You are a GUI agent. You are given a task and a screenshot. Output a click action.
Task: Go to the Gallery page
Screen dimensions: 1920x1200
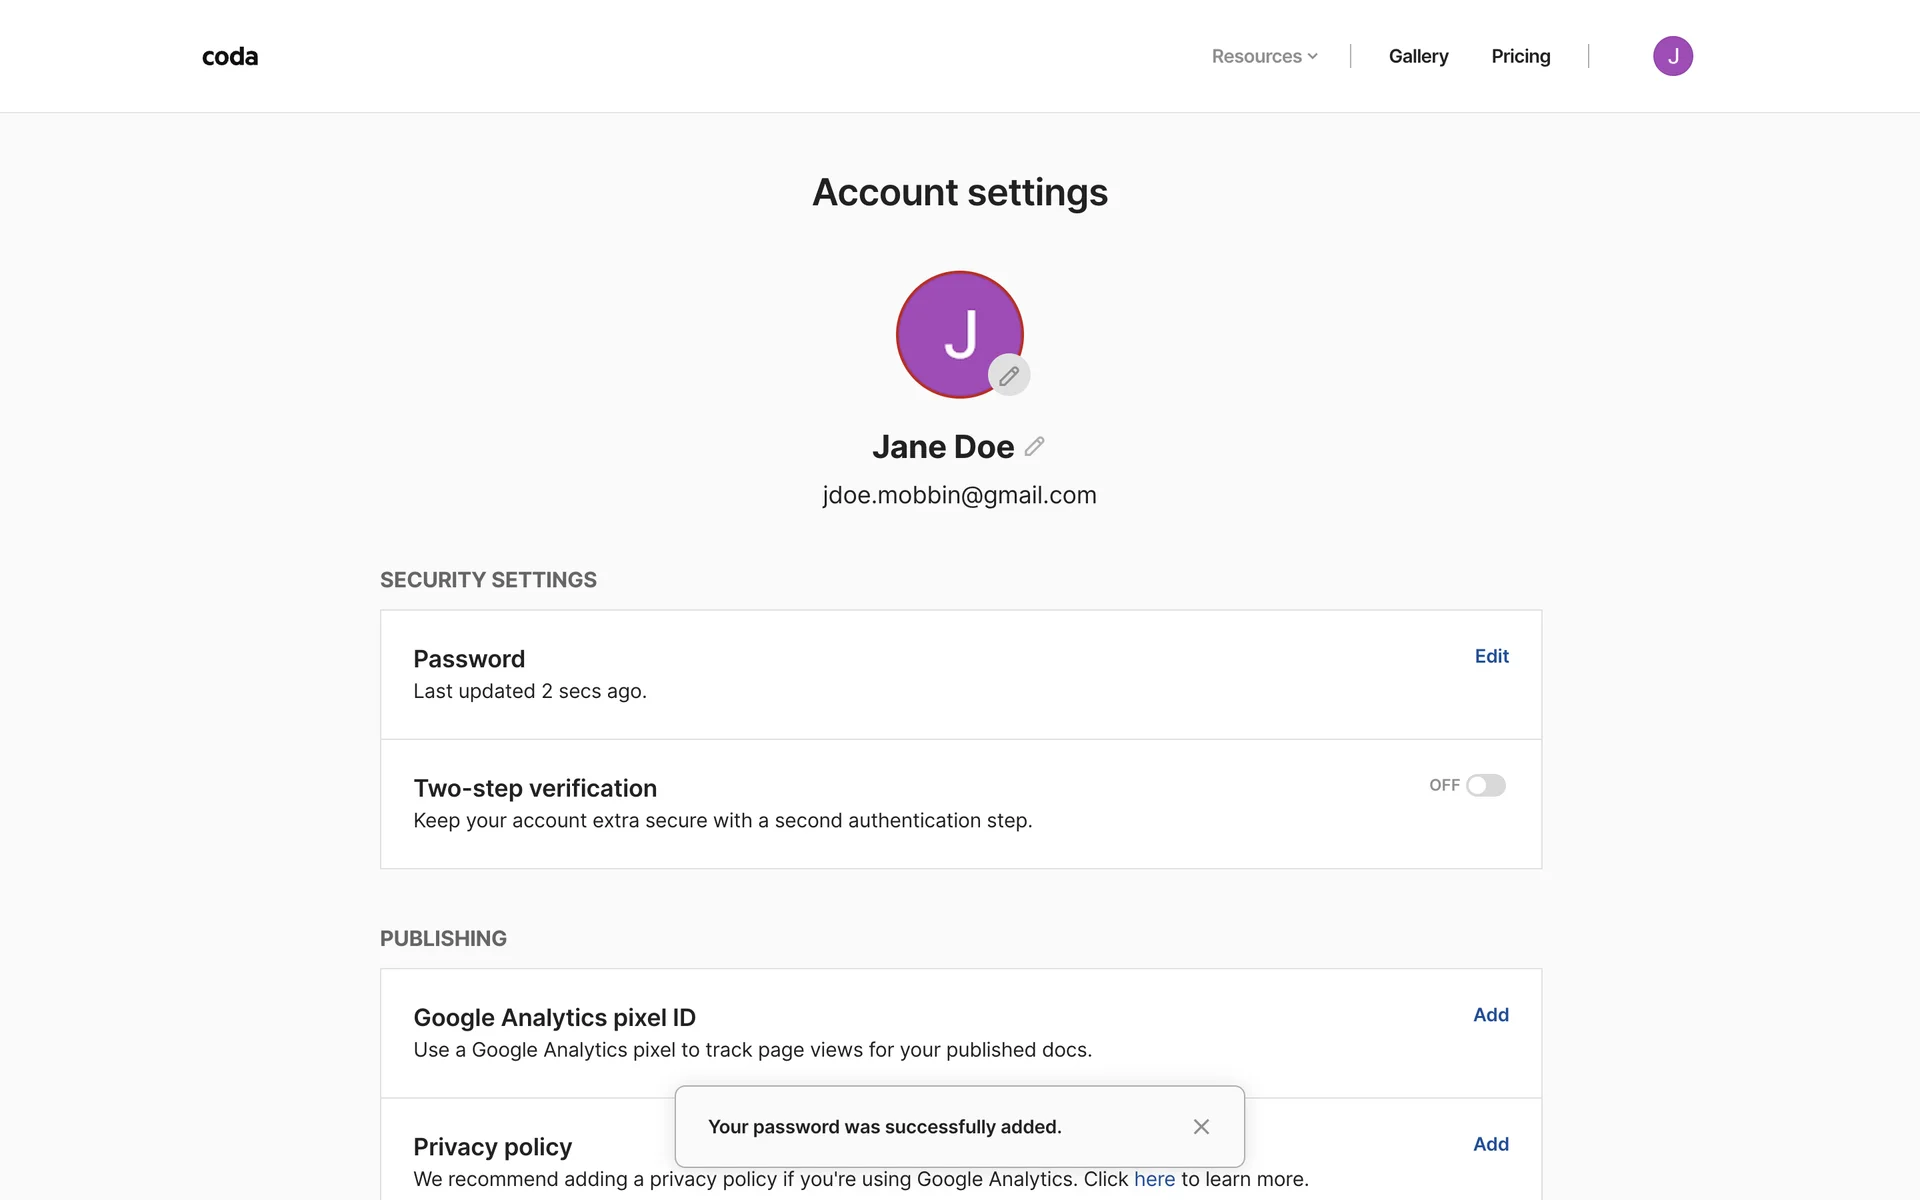pos(1418,56)
